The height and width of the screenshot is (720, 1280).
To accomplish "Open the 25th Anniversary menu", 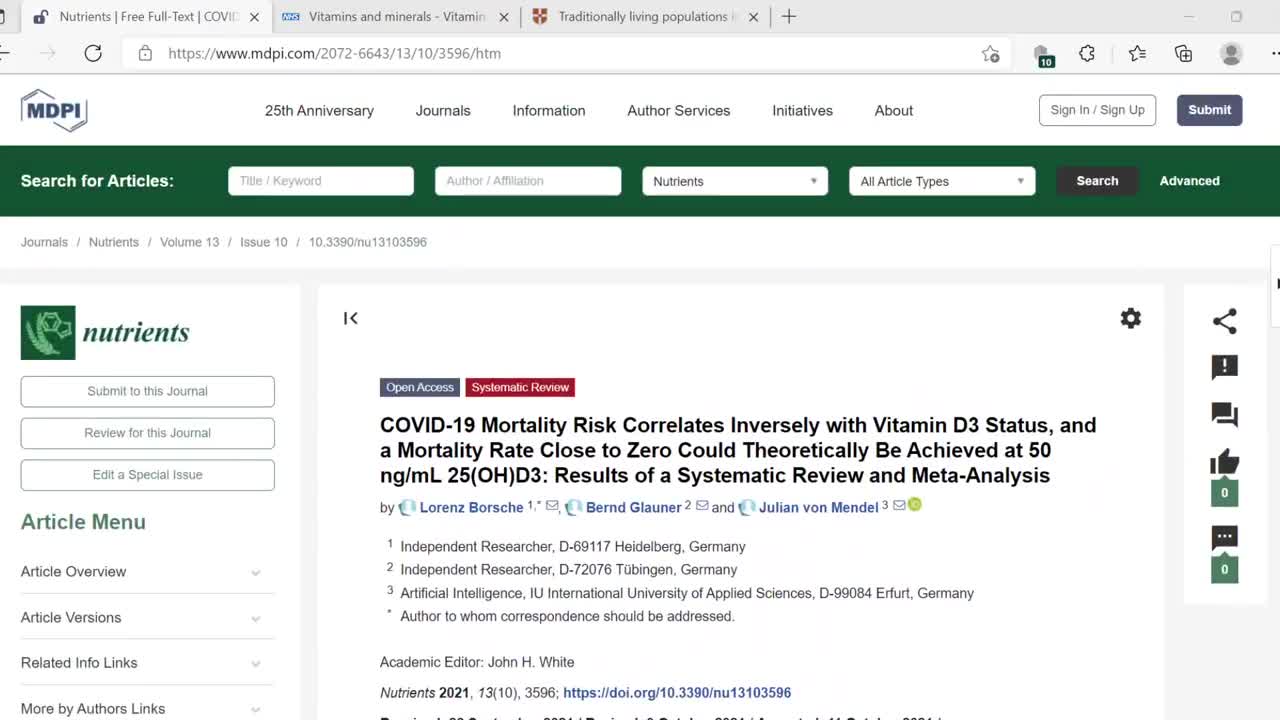I will pos(319,111).
